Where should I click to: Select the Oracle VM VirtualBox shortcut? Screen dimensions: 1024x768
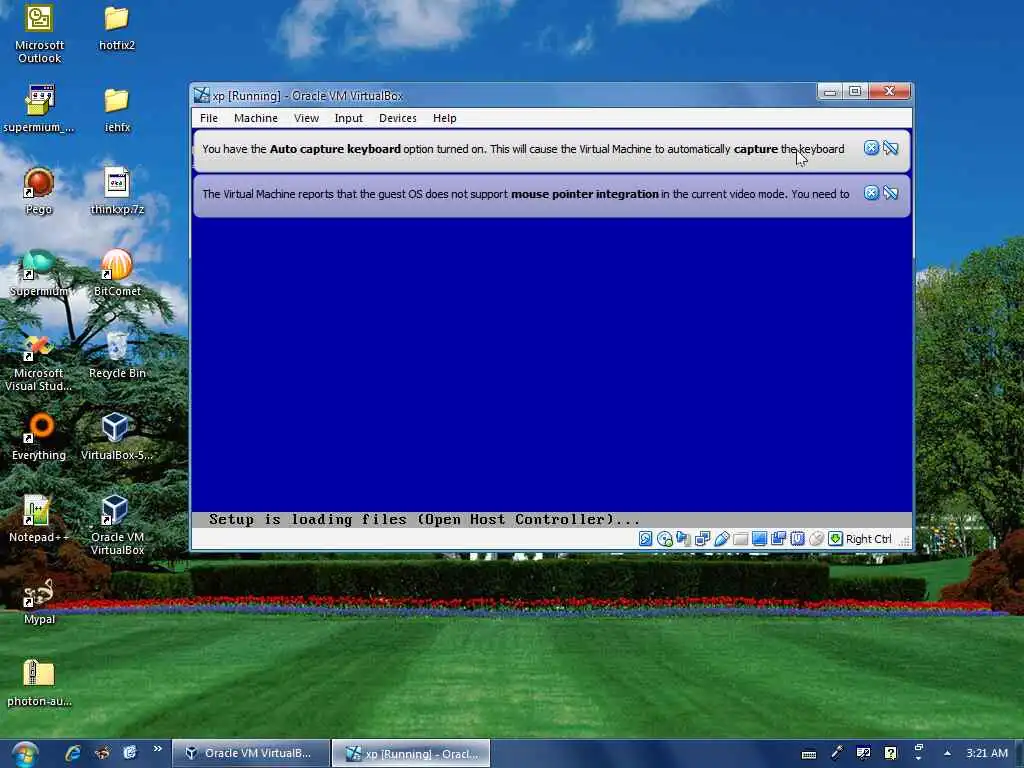117,526
